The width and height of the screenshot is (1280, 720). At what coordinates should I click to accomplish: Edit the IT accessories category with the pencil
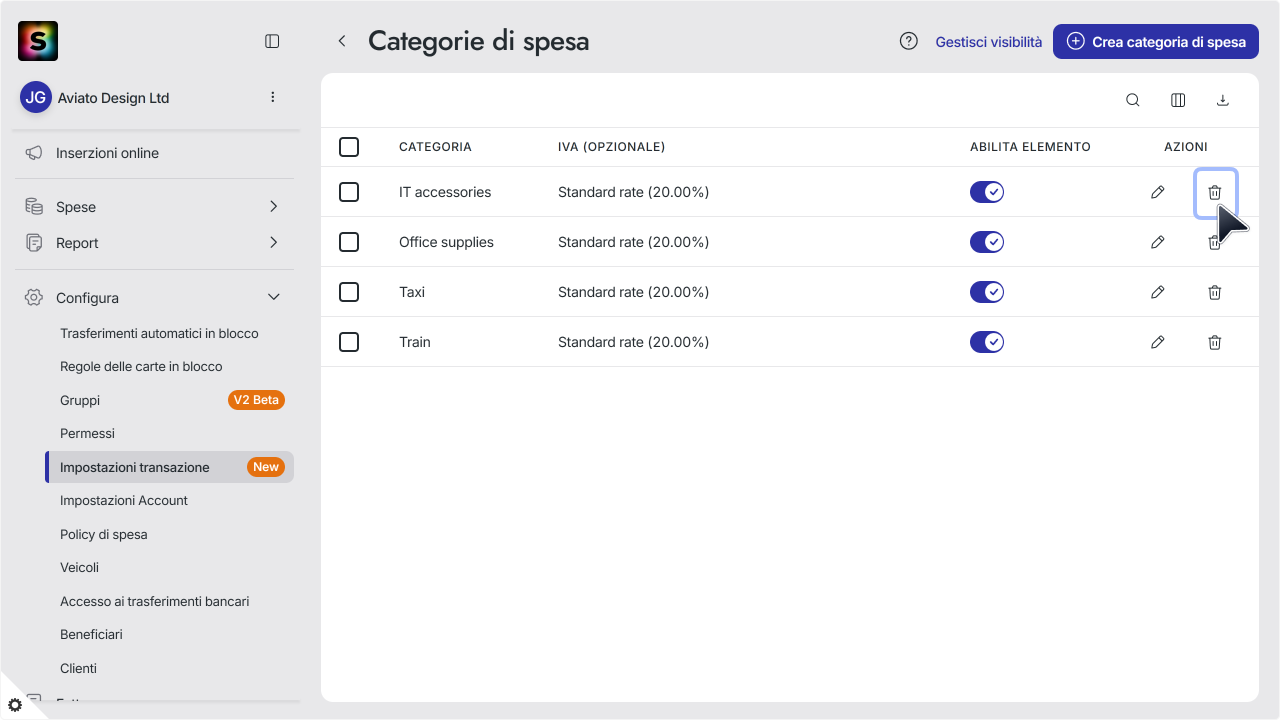coord(1158,192)
